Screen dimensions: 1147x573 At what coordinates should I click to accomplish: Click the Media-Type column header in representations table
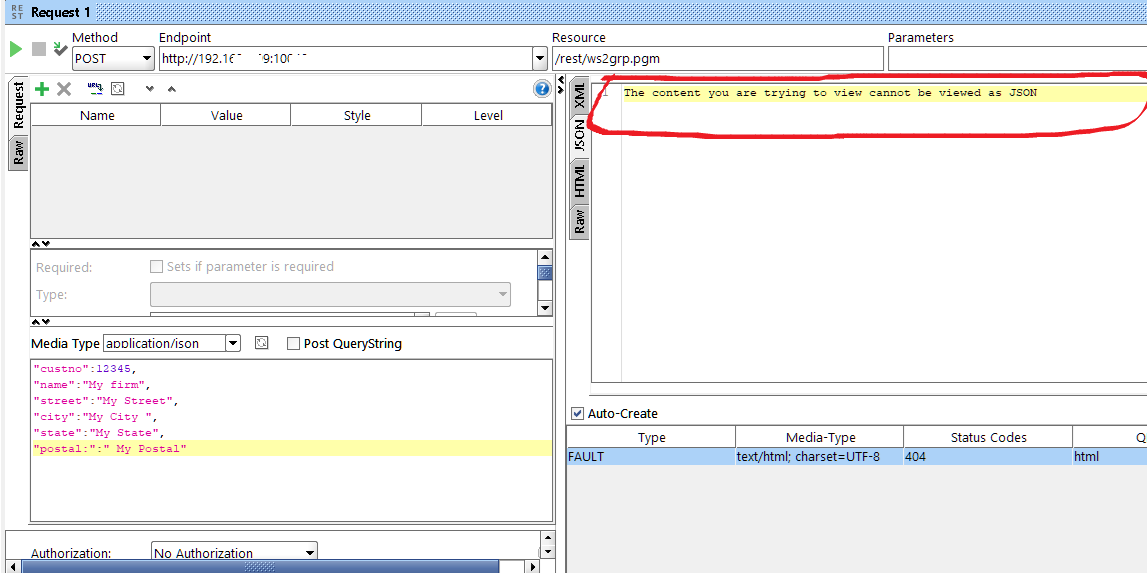tap(820, 438)
